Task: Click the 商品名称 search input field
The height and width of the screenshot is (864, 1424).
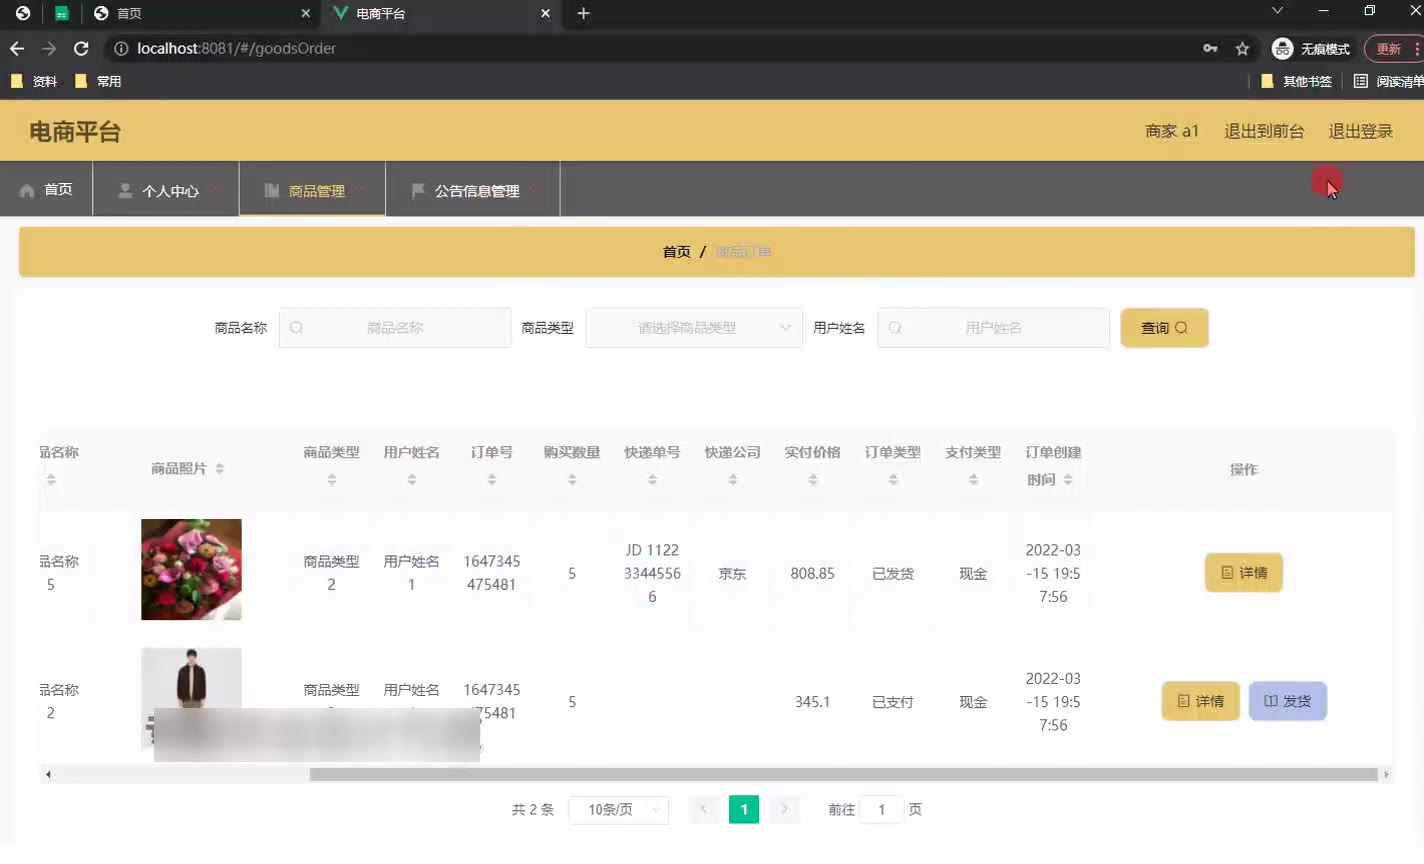Action: [x=395, y=328]
